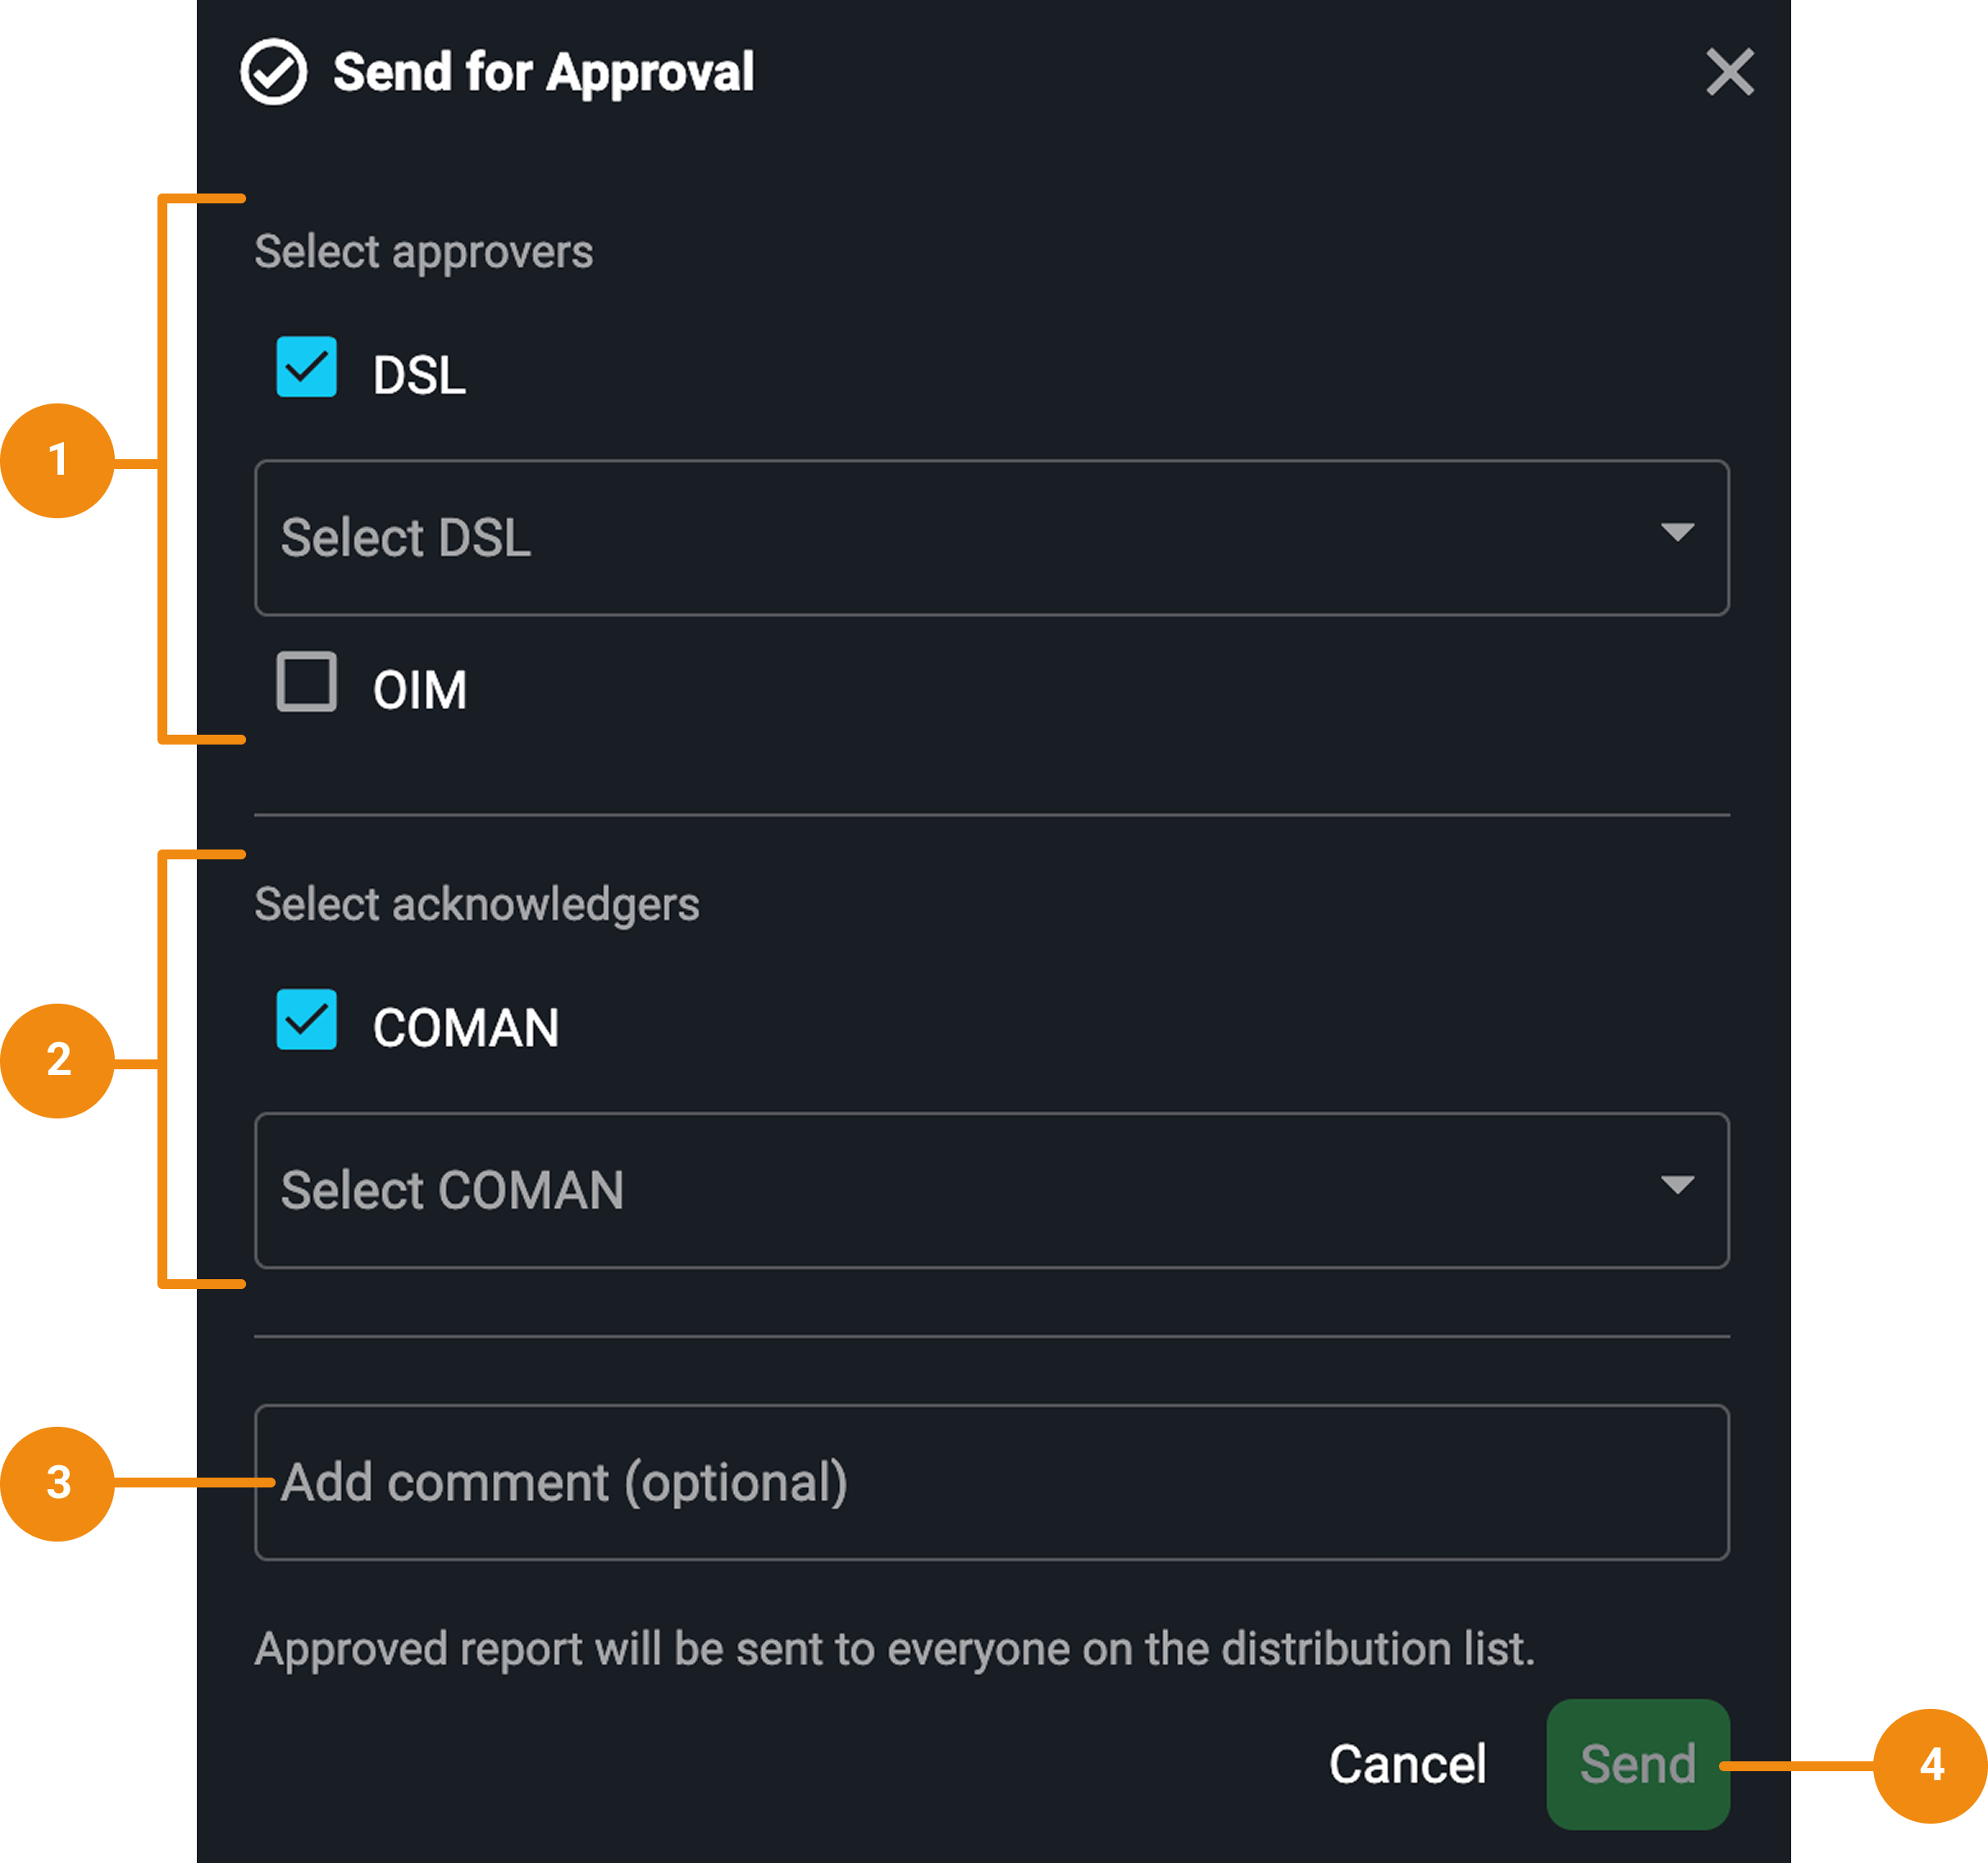This screenshot has height=1863, width=1988.
Task: Click the Select DSL dropdown arrow
Action: click(1677, 532)
